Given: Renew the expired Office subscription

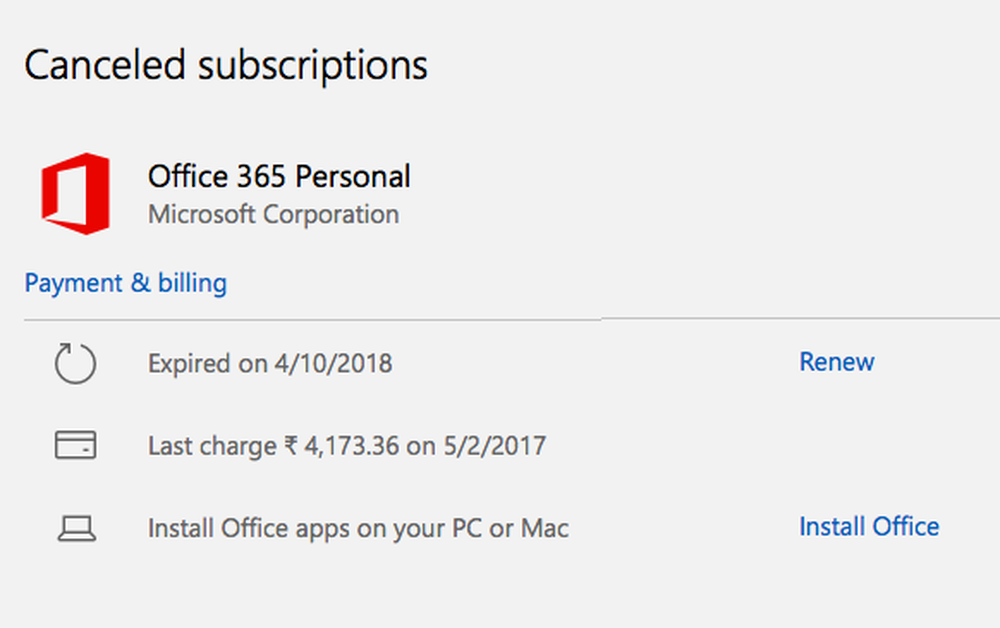Looking at the screenshot, I should [x=836, y=362].
